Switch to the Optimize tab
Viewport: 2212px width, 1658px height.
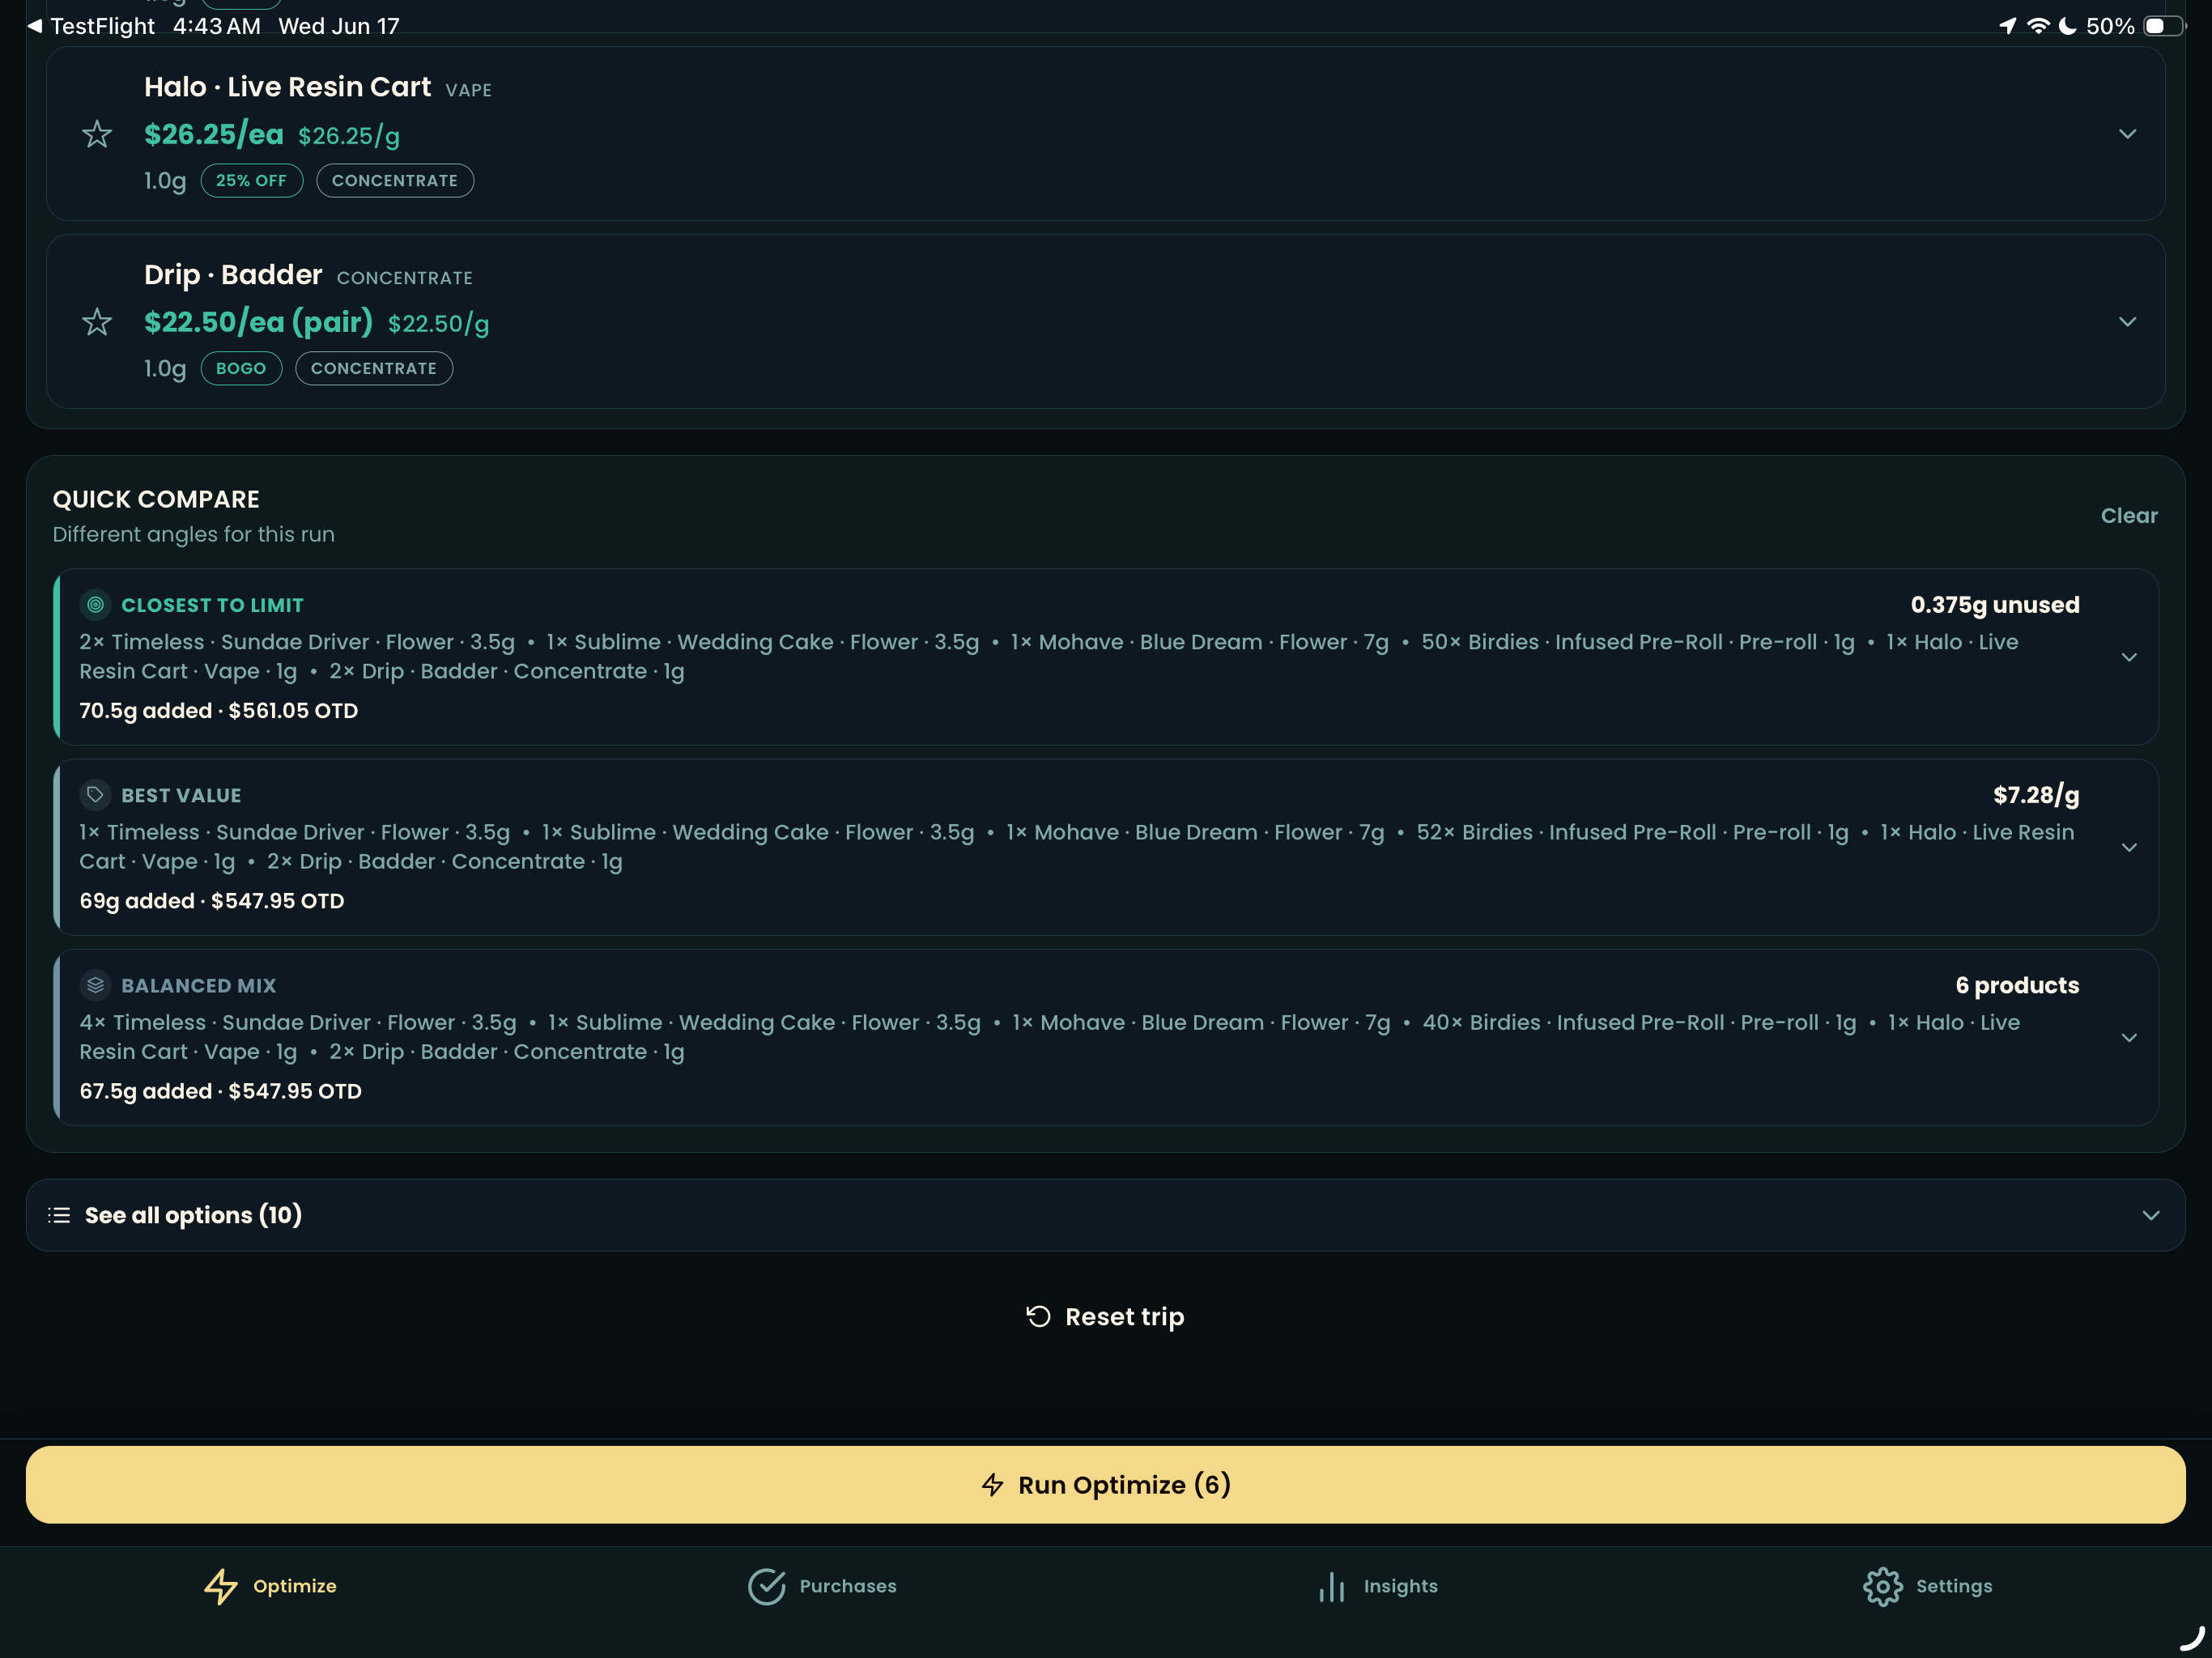[x=270, y=1587]
